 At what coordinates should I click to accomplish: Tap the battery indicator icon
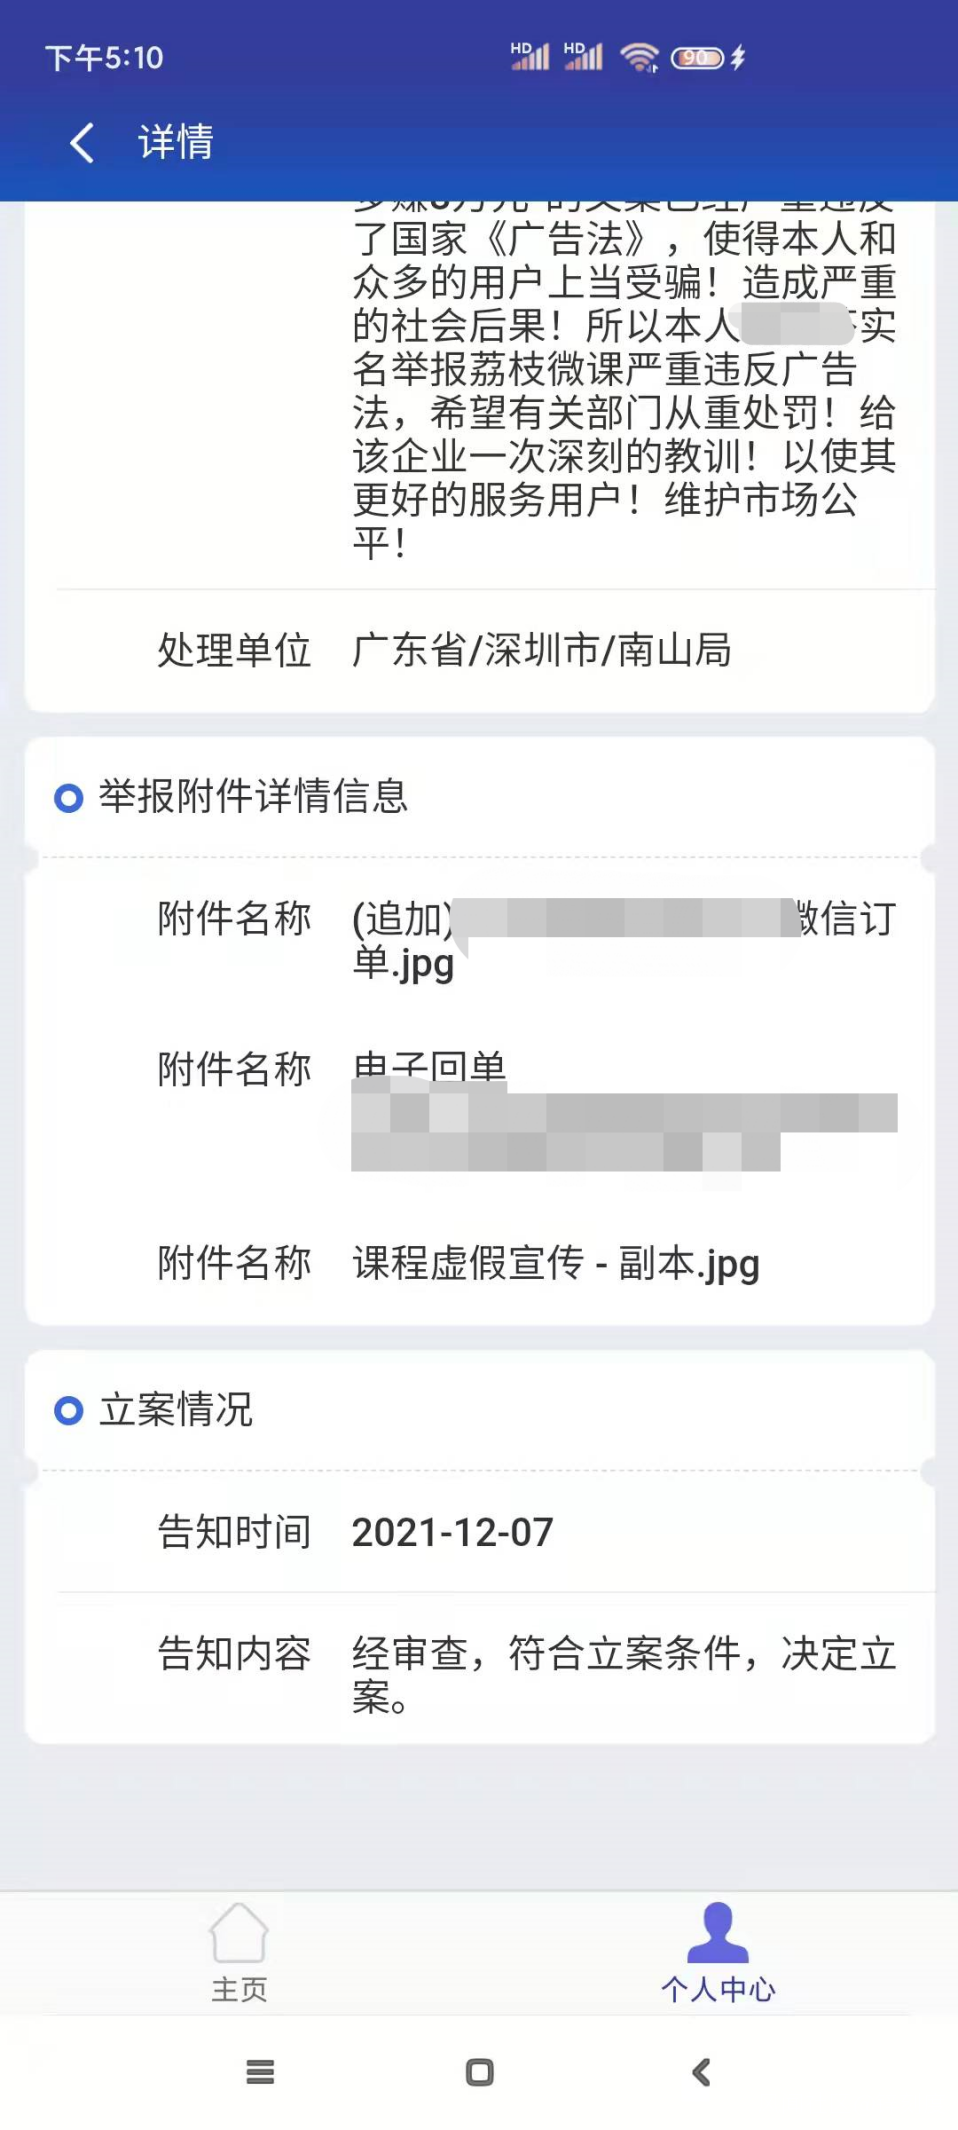pos(697,58)
